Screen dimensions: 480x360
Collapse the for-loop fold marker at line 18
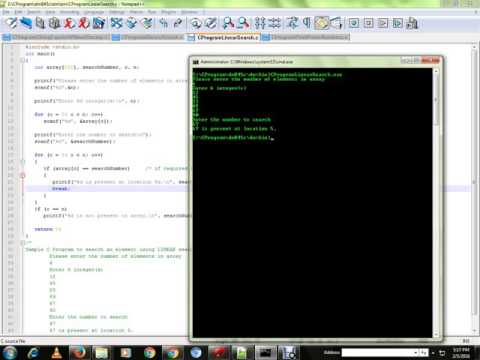pyautogui.click(x=22, y=162)
